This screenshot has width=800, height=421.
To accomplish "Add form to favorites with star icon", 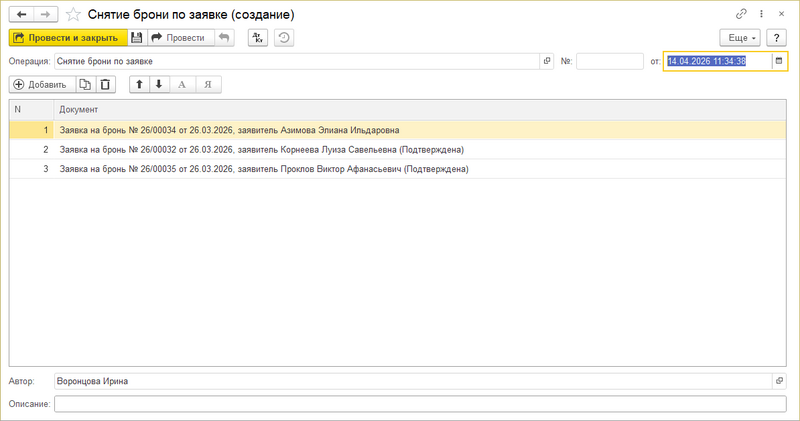I will 73,14.
